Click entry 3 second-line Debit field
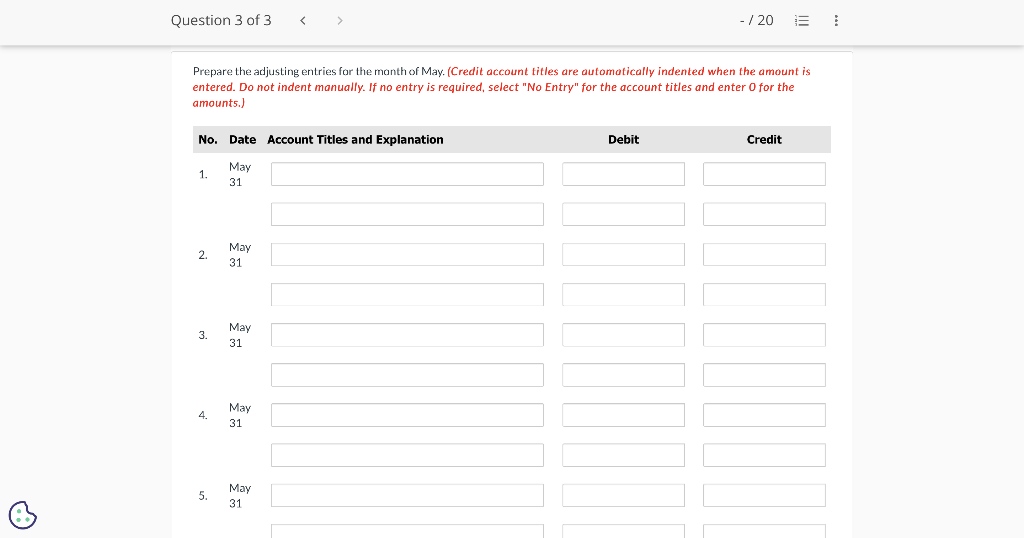The height and width of the screenshot is (538, 1024). point(624,375)
